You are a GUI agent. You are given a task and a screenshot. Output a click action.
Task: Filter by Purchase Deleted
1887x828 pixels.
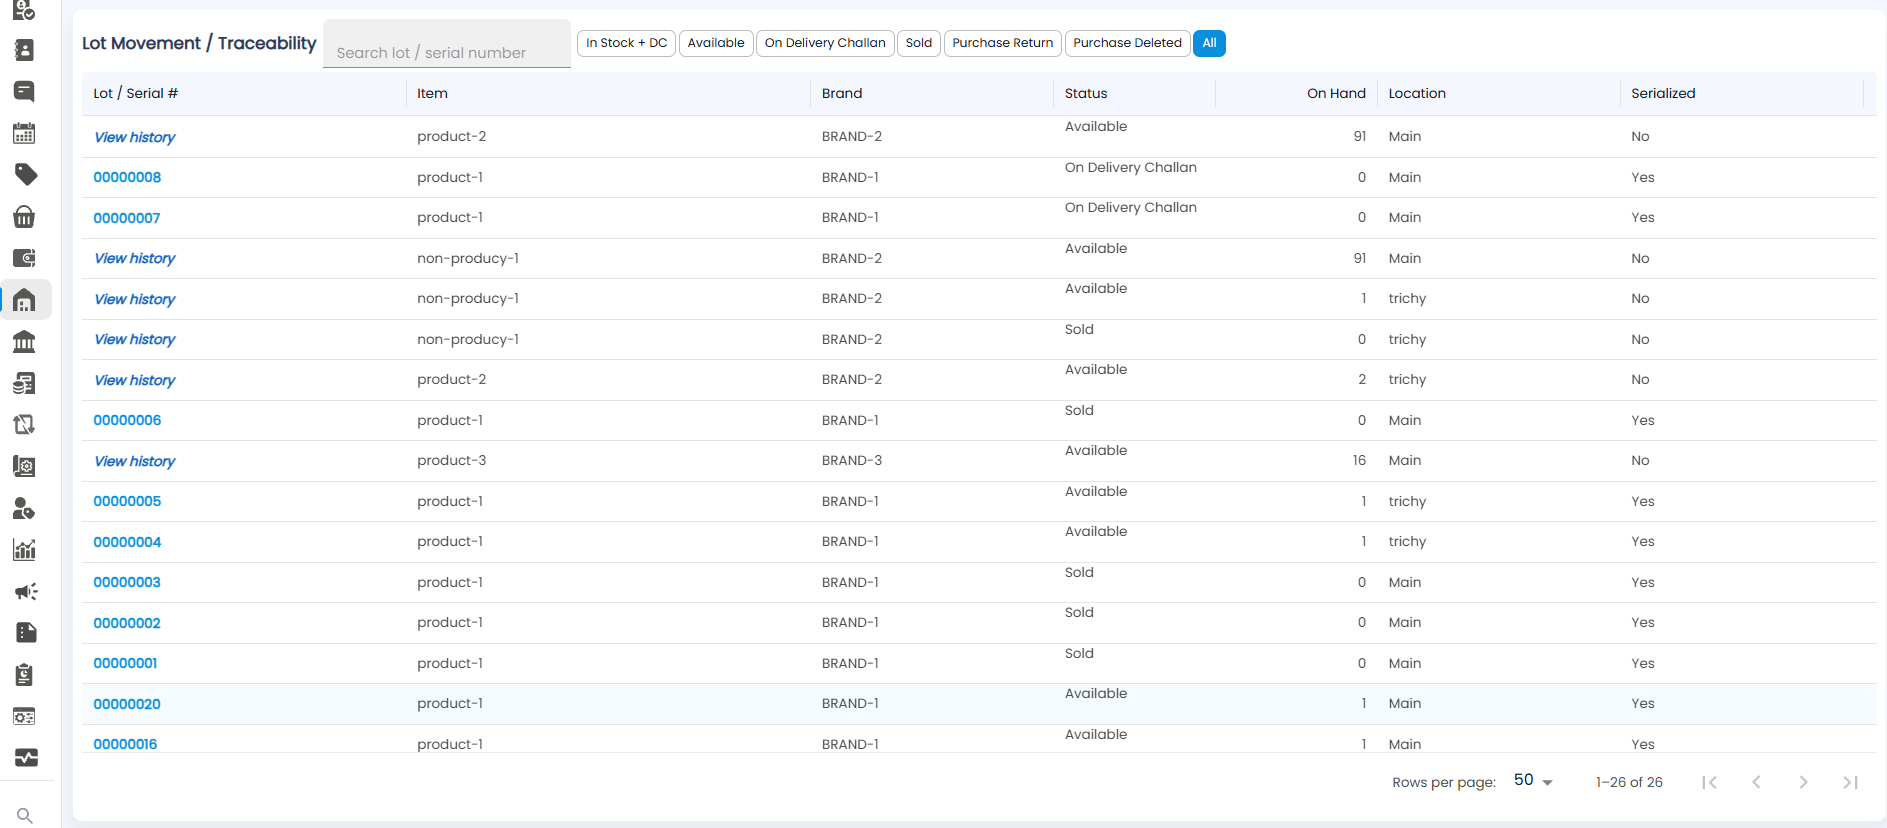click(1127, 43)
